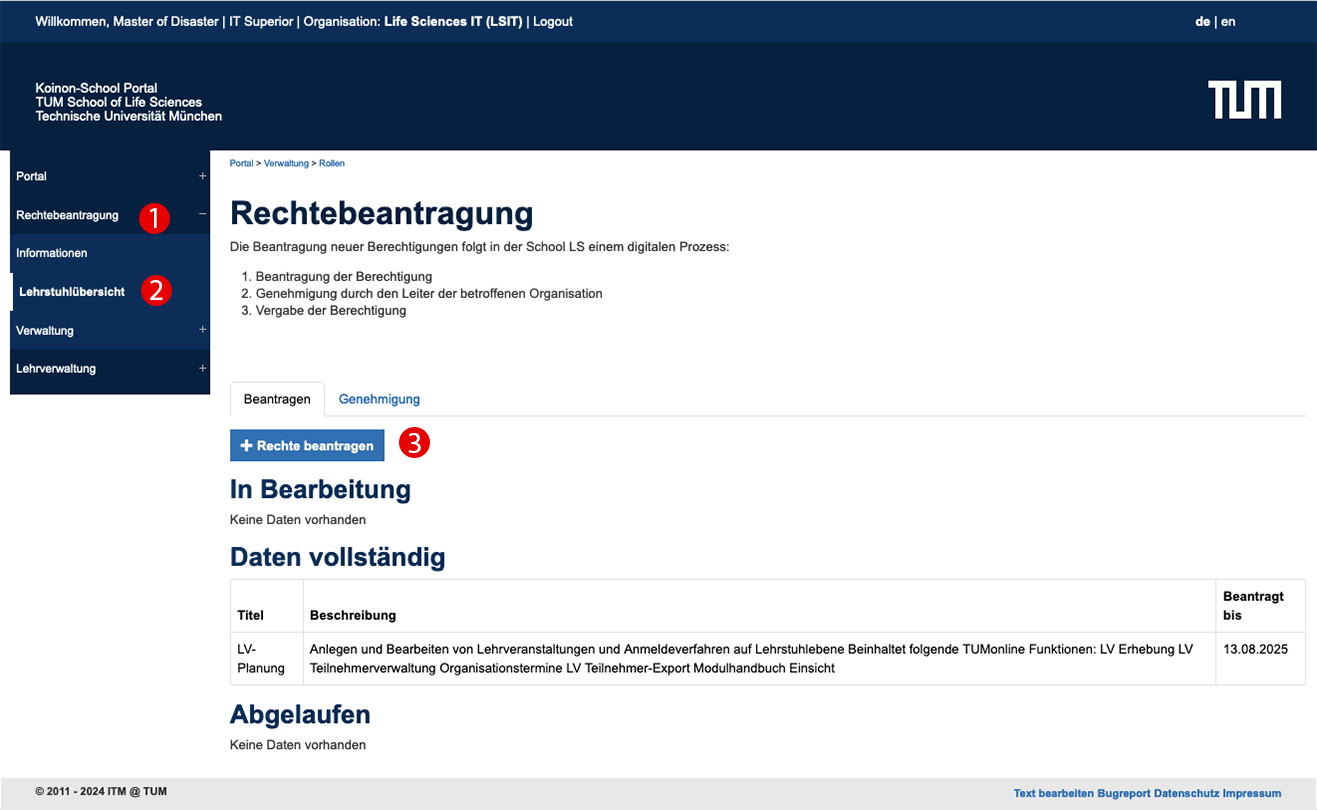Open Informationen in the sidebar
1317x810 pixels.
point(52,253)
